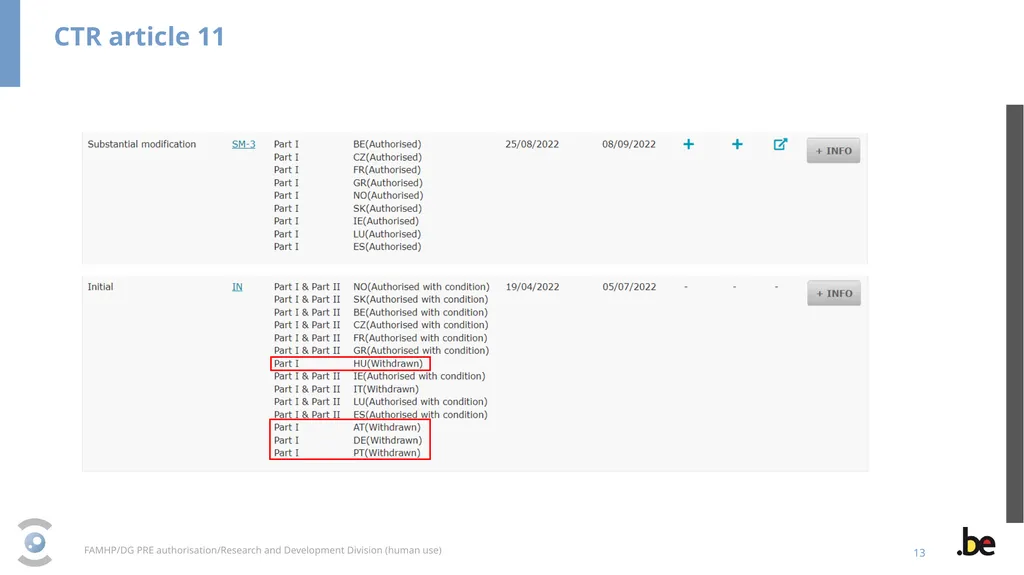Screen dimensions: 1024x575
Task: Select PT(Withdrawn) entry
Action: pos(387,453)
